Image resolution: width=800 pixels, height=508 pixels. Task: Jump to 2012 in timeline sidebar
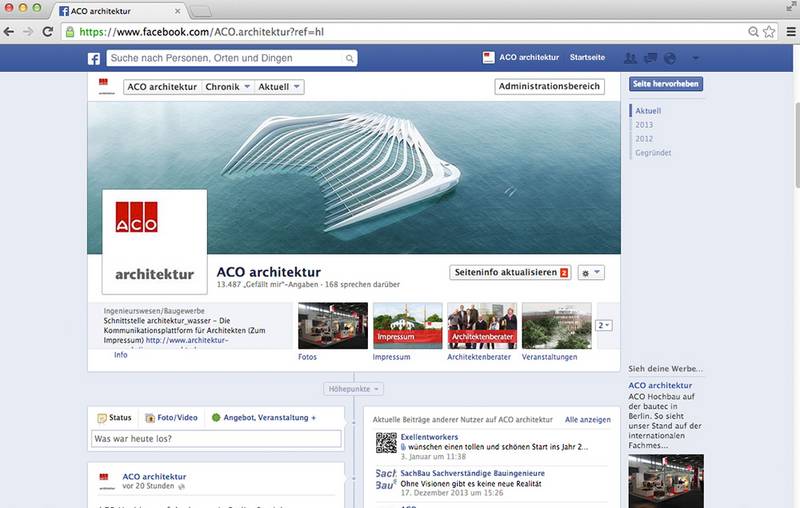pyautogui.click(x=644, y=139)
